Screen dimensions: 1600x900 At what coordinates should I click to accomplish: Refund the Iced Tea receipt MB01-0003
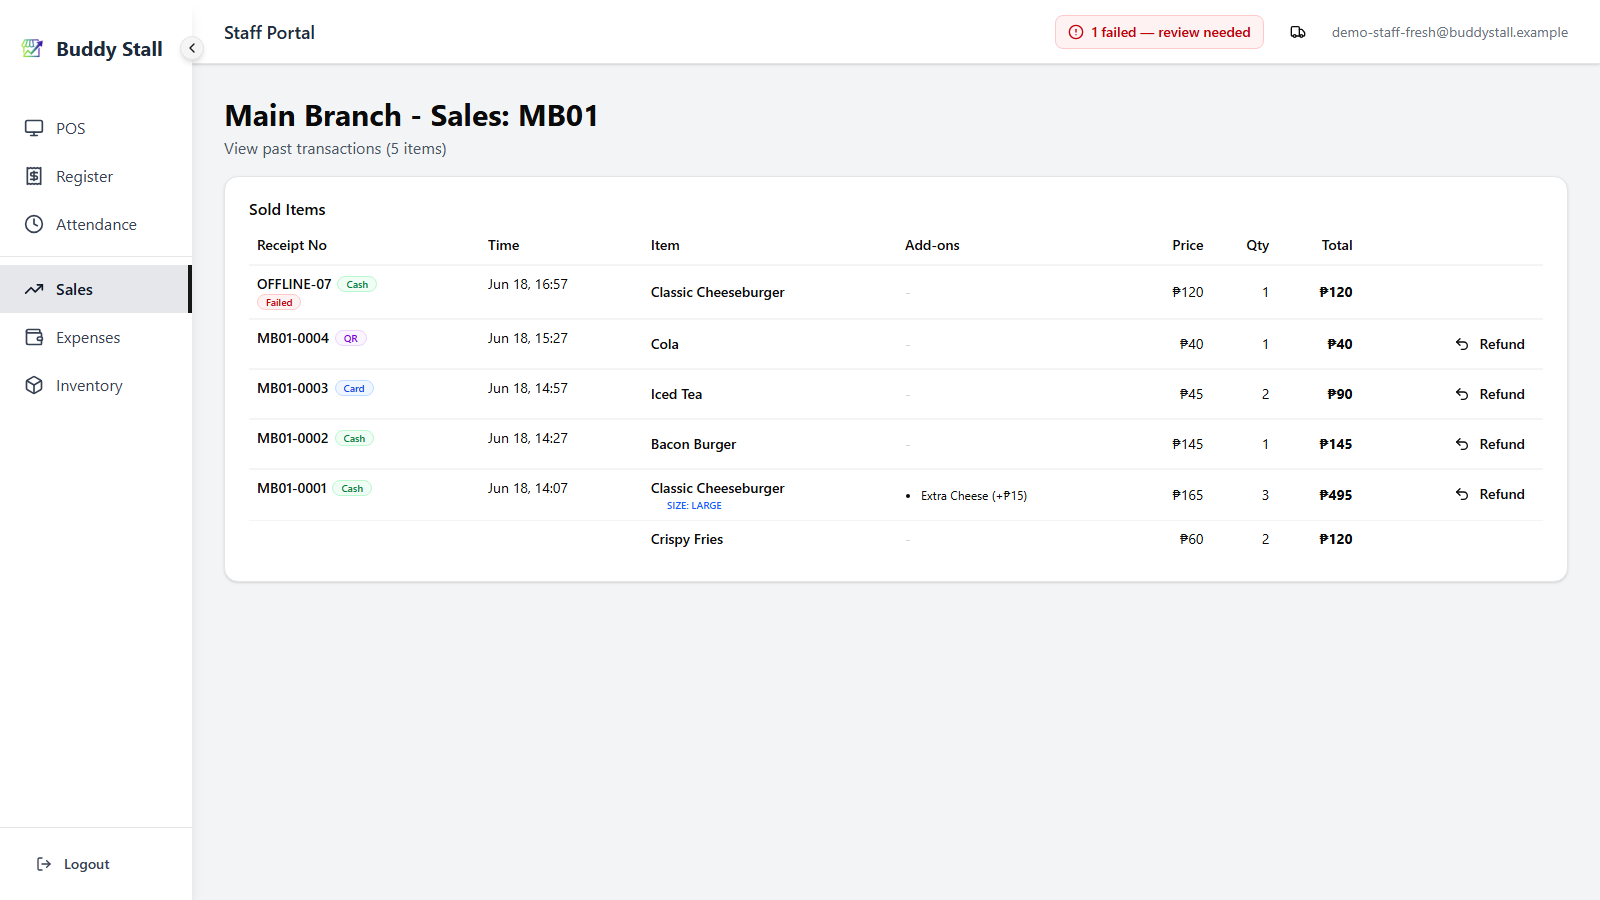pyautogui.click(x=1490, y=394)
